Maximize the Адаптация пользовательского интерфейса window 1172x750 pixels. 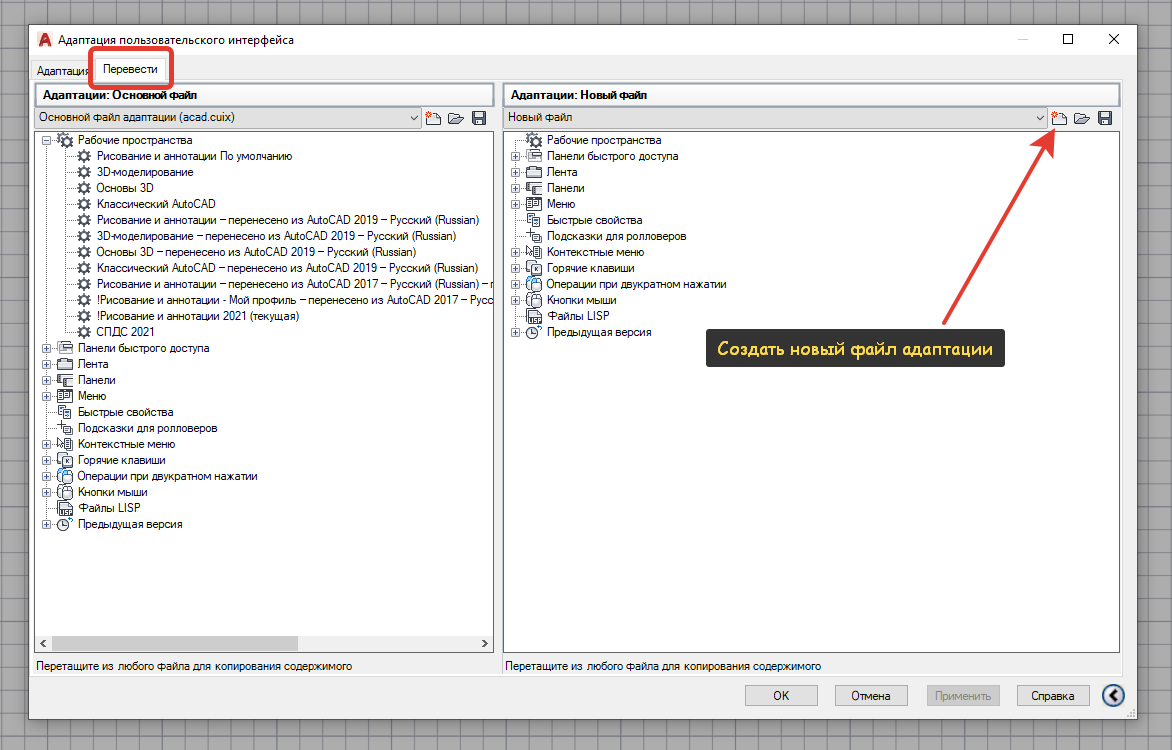(1068, 40)
